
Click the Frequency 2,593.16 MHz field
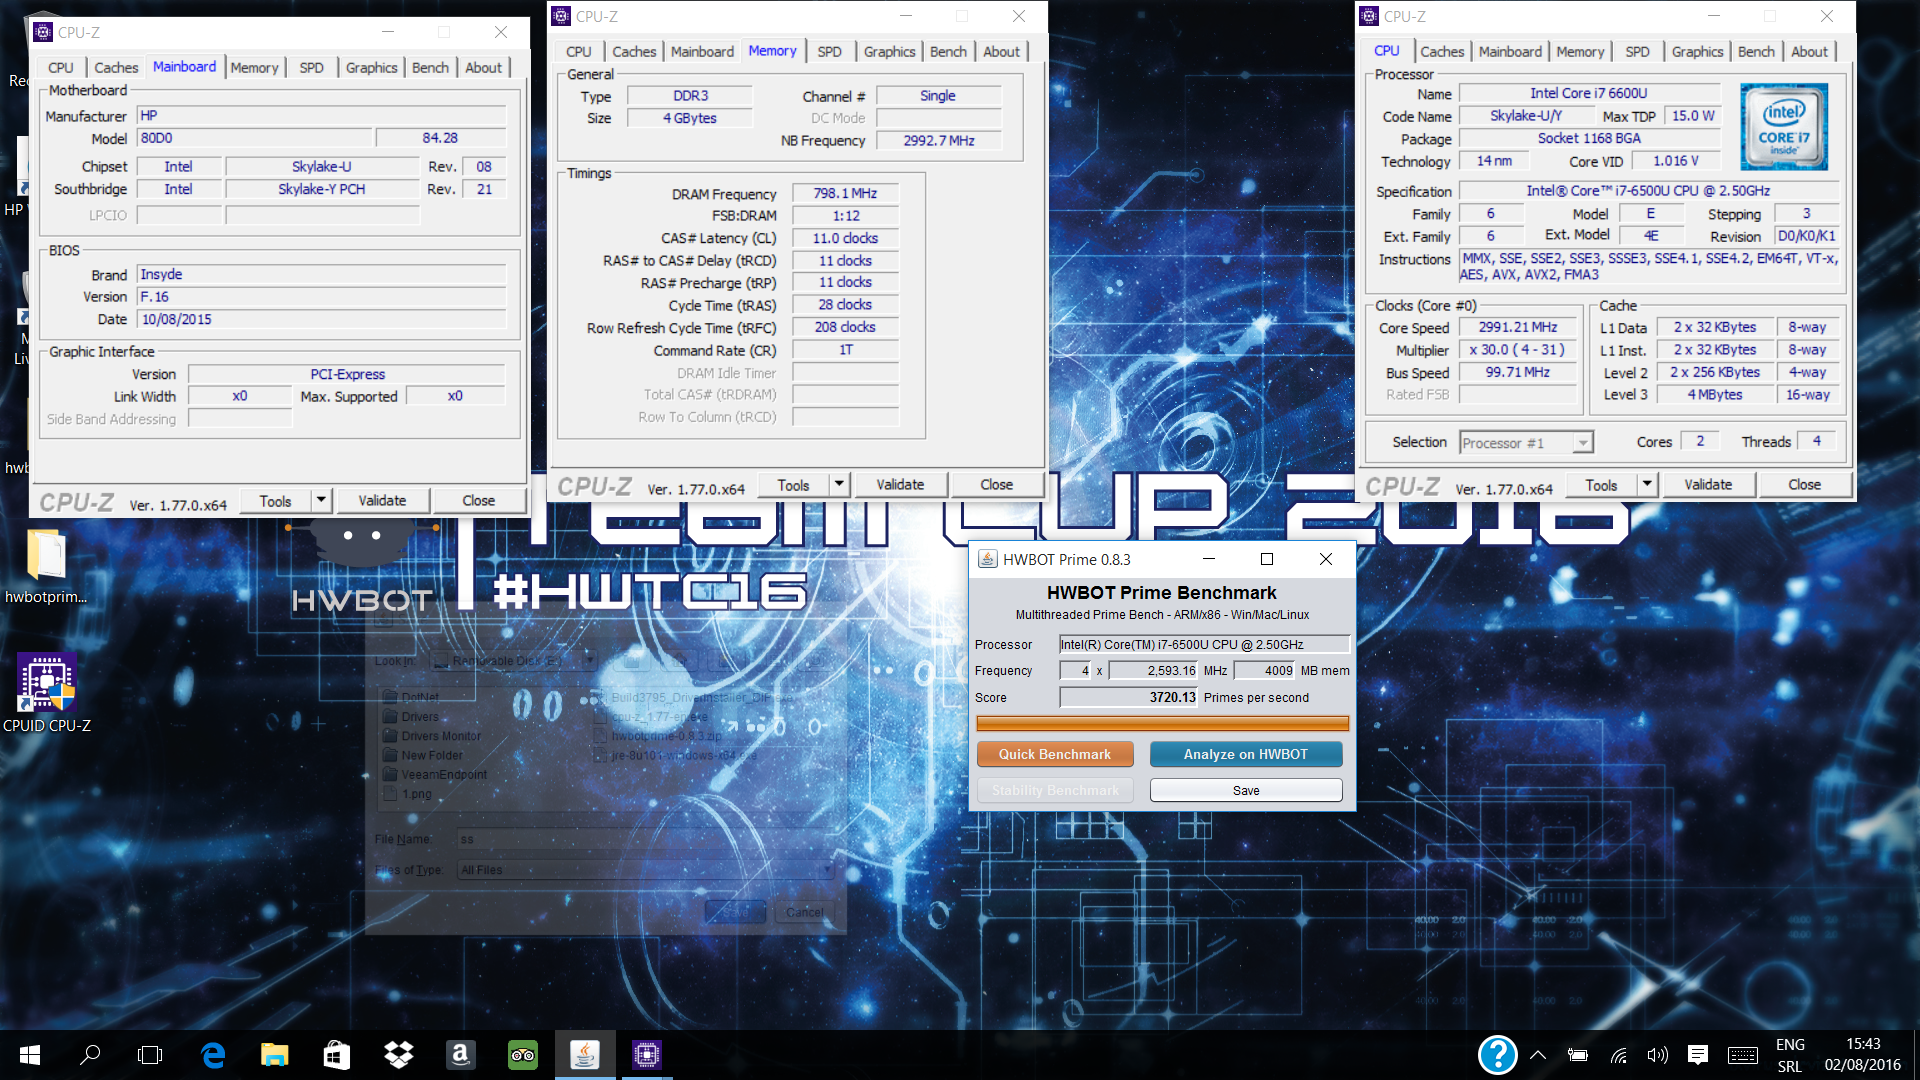pos(1153,670)
